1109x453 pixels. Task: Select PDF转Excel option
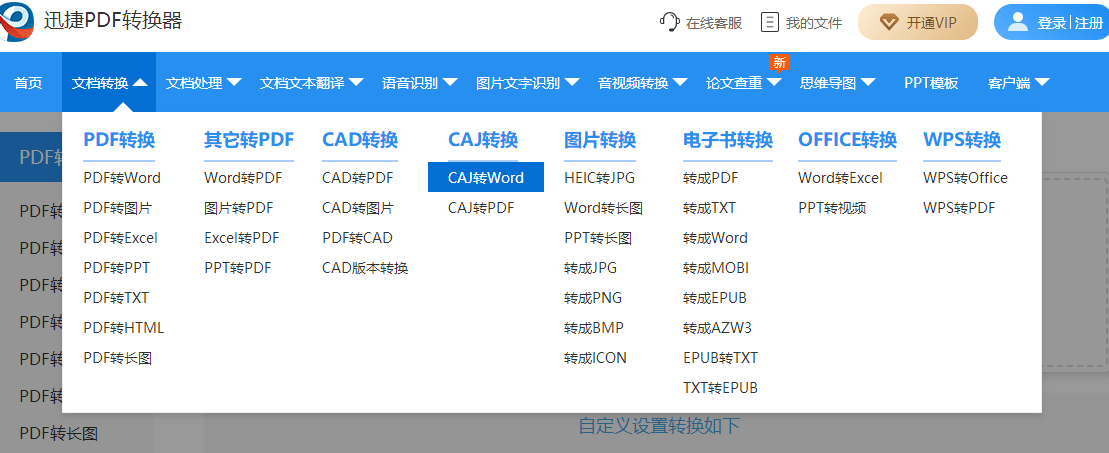point(120,238)
